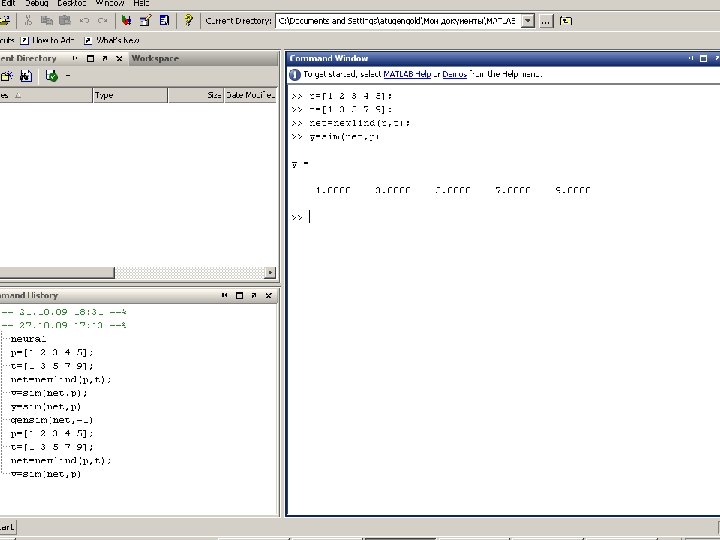Create new folder in Current Directory panel

[x=6, y=76]
